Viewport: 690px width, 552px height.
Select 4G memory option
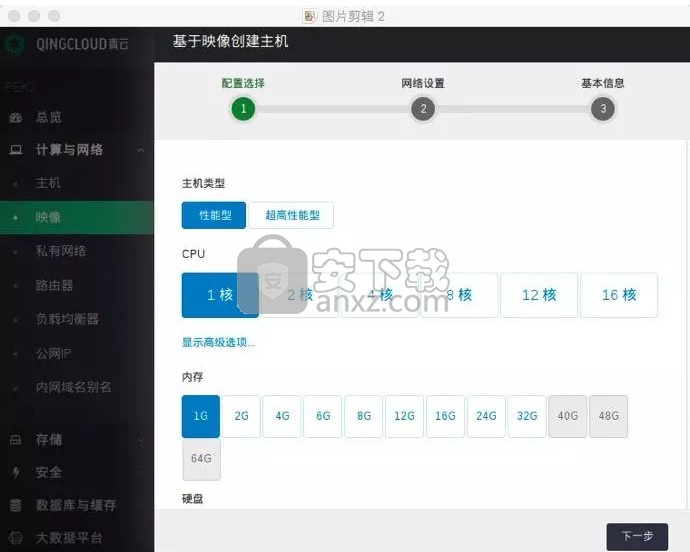(x=282, y=416)
